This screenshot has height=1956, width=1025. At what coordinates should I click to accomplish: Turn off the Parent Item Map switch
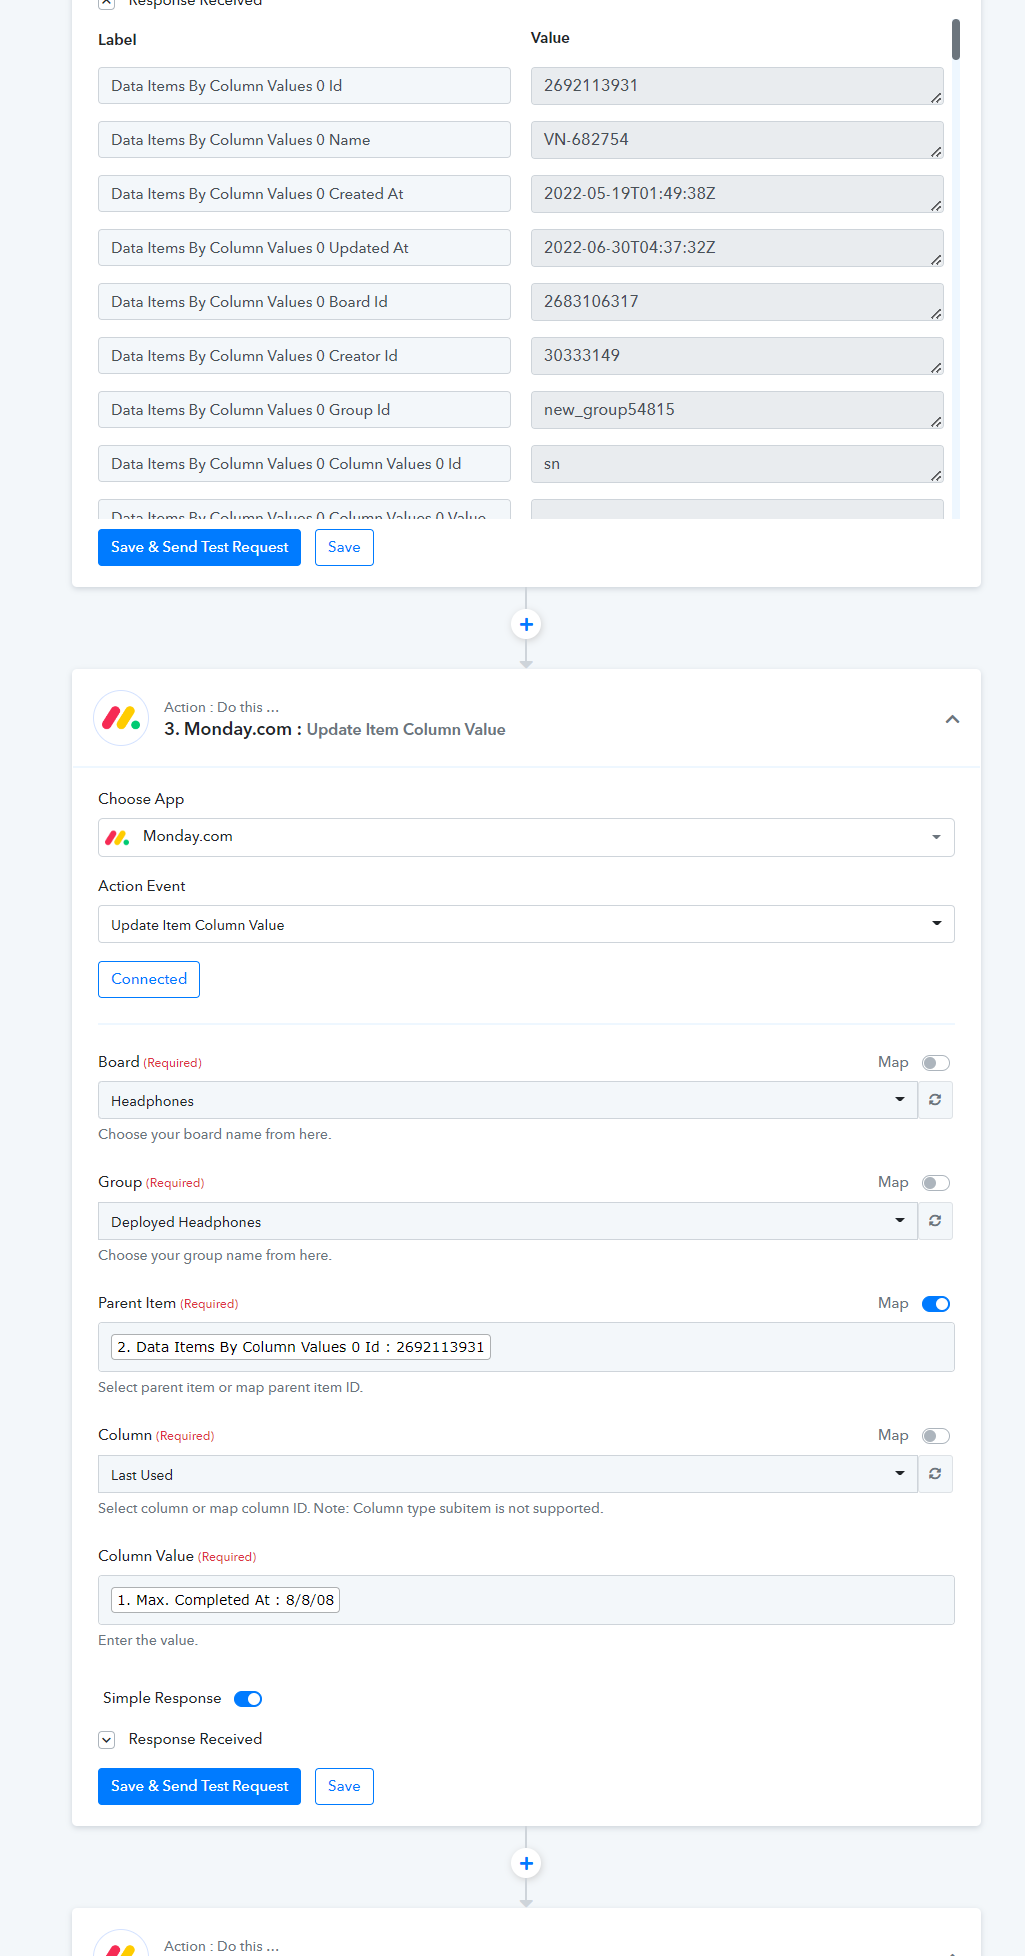coord(936,1304)
